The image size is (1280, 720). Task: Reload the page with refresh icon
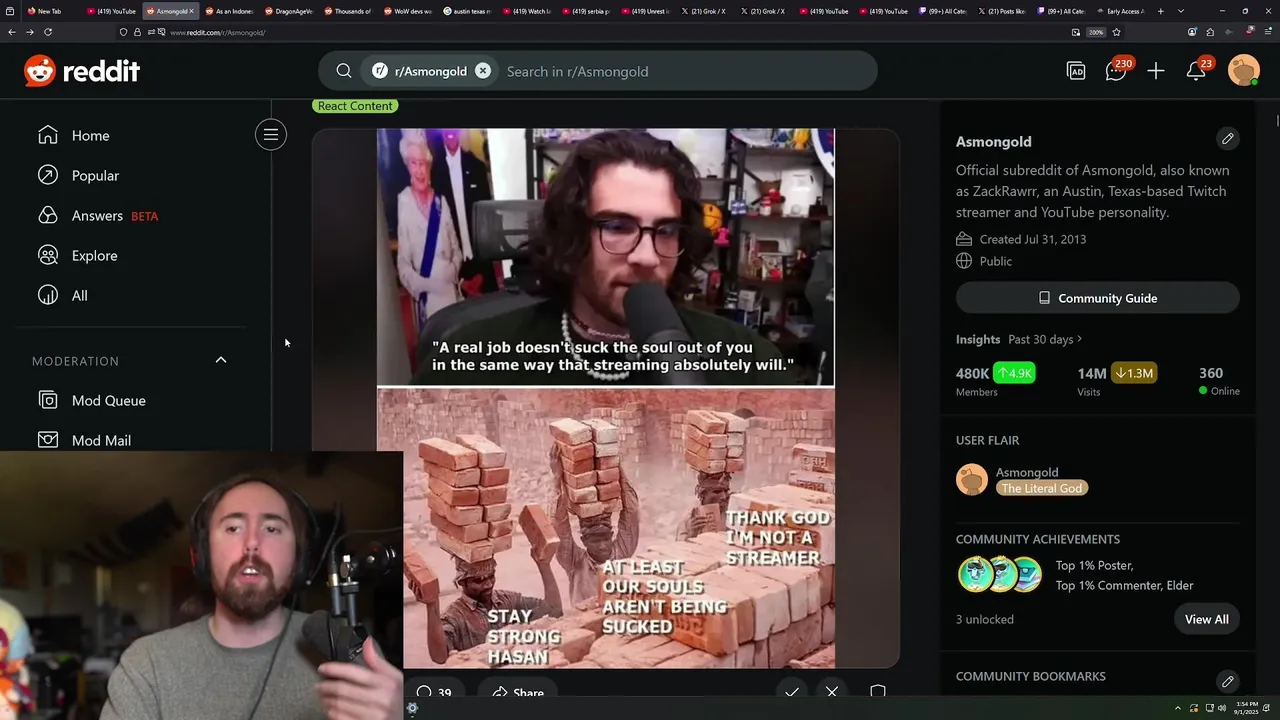click(x=47, y=32)
